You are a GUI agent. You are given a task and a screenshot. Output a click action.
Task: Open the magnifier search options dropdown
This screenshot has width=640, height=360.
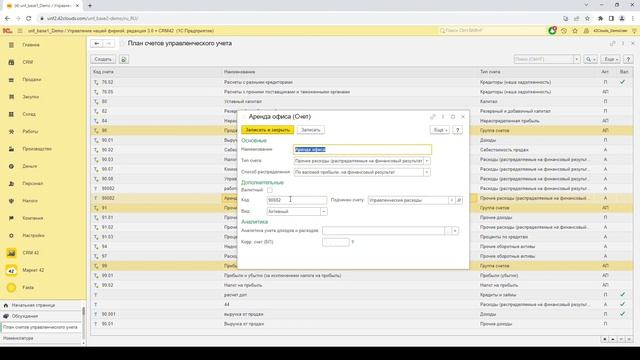590,60
